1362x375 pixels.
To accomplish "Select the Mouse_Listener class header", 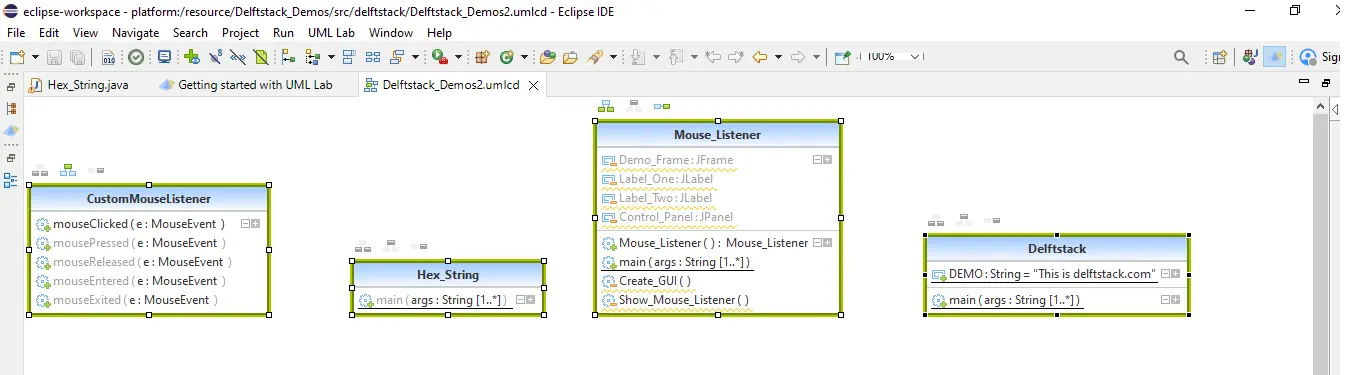I will [x=717, y=135].
